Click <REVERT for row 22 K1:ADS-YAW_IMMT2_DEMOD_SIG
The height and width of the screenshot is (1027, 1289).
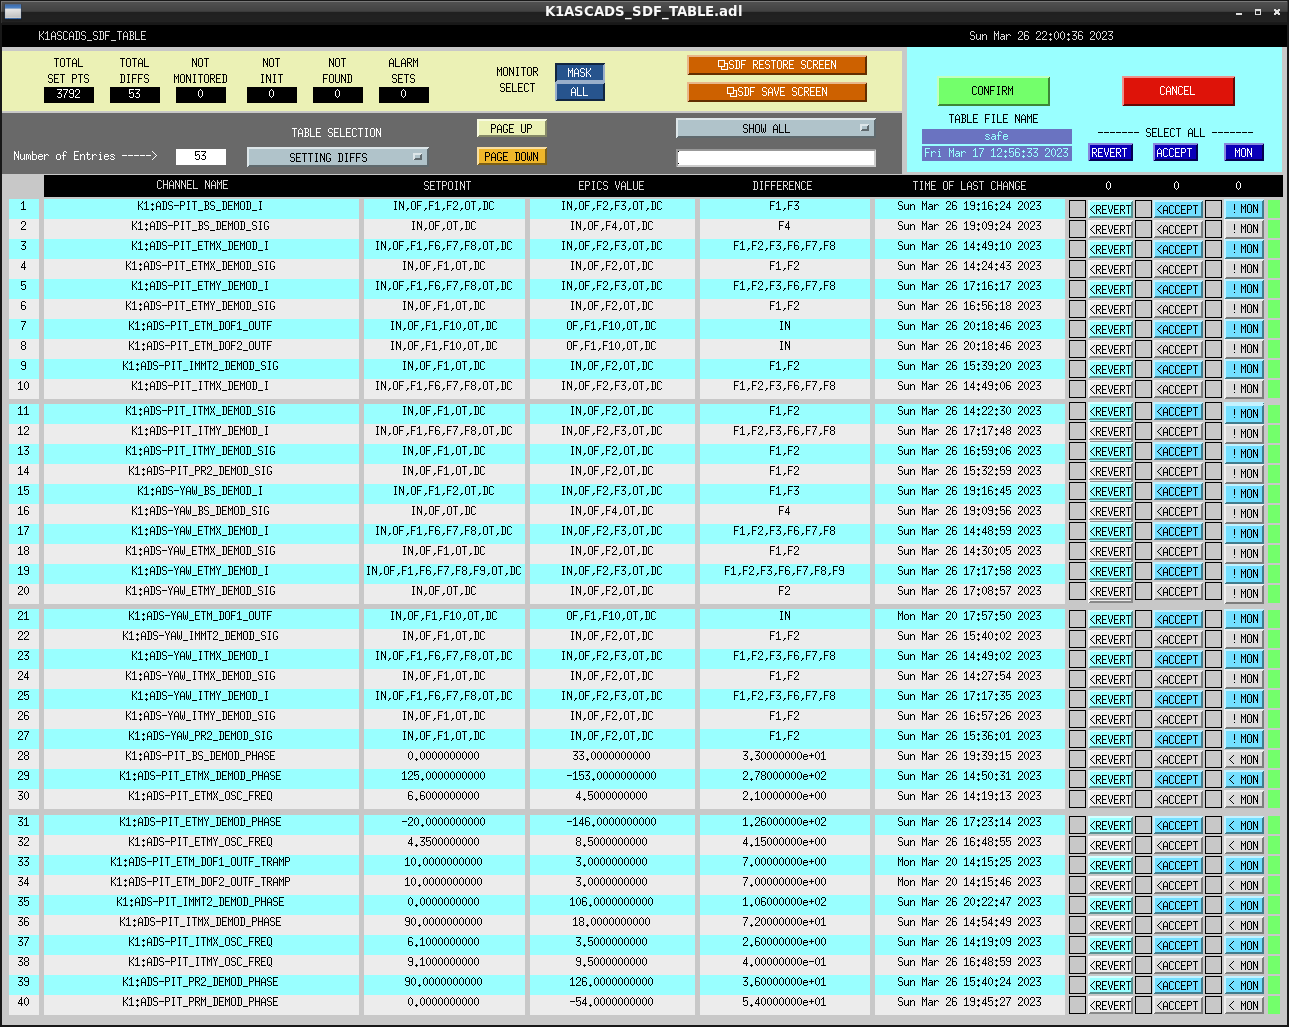click(x=1110, y=639)
